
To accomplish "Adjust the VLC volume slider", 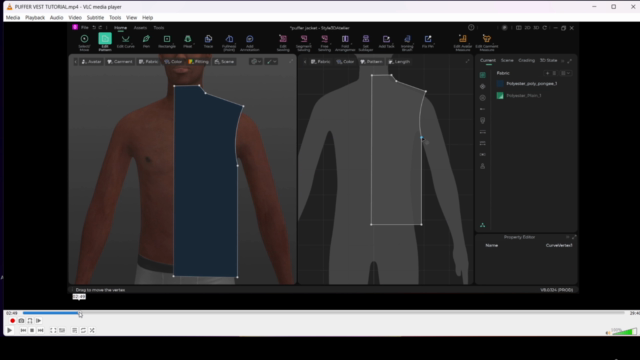I will tap(624, 331).
